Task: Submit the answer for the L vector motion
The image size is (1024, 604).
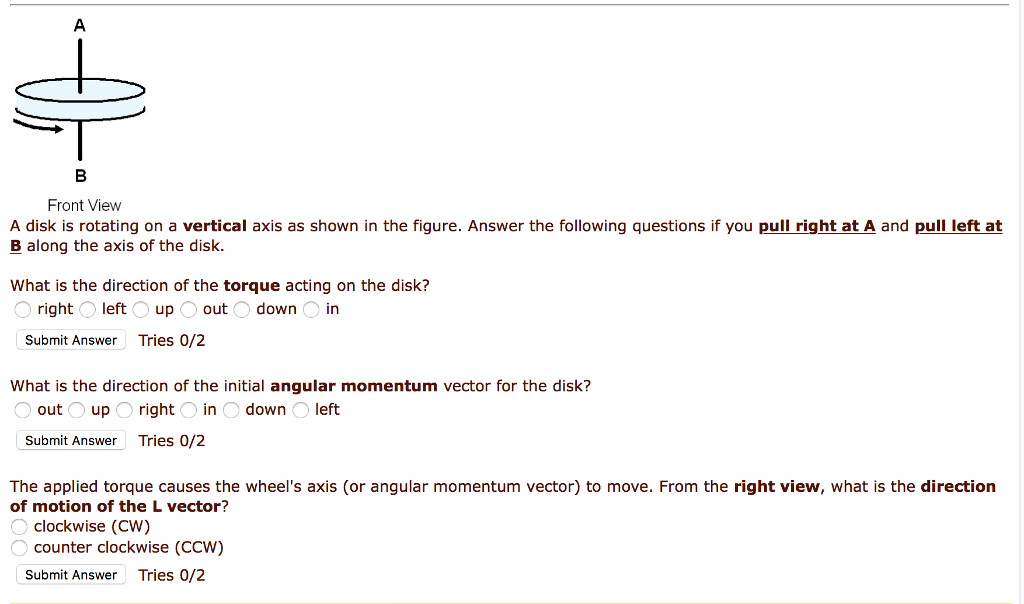Action: pos(71,575)
